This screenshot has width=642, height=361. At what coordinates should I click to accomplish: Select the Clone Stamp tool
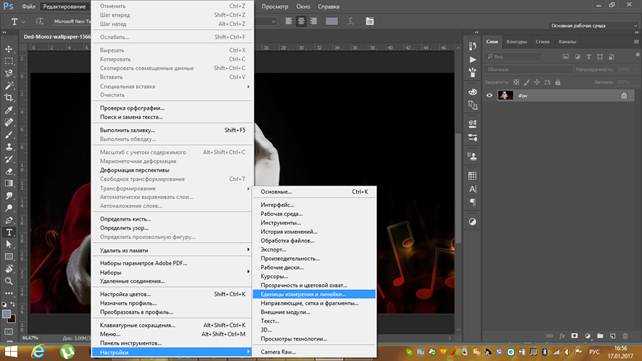point(9,147)
